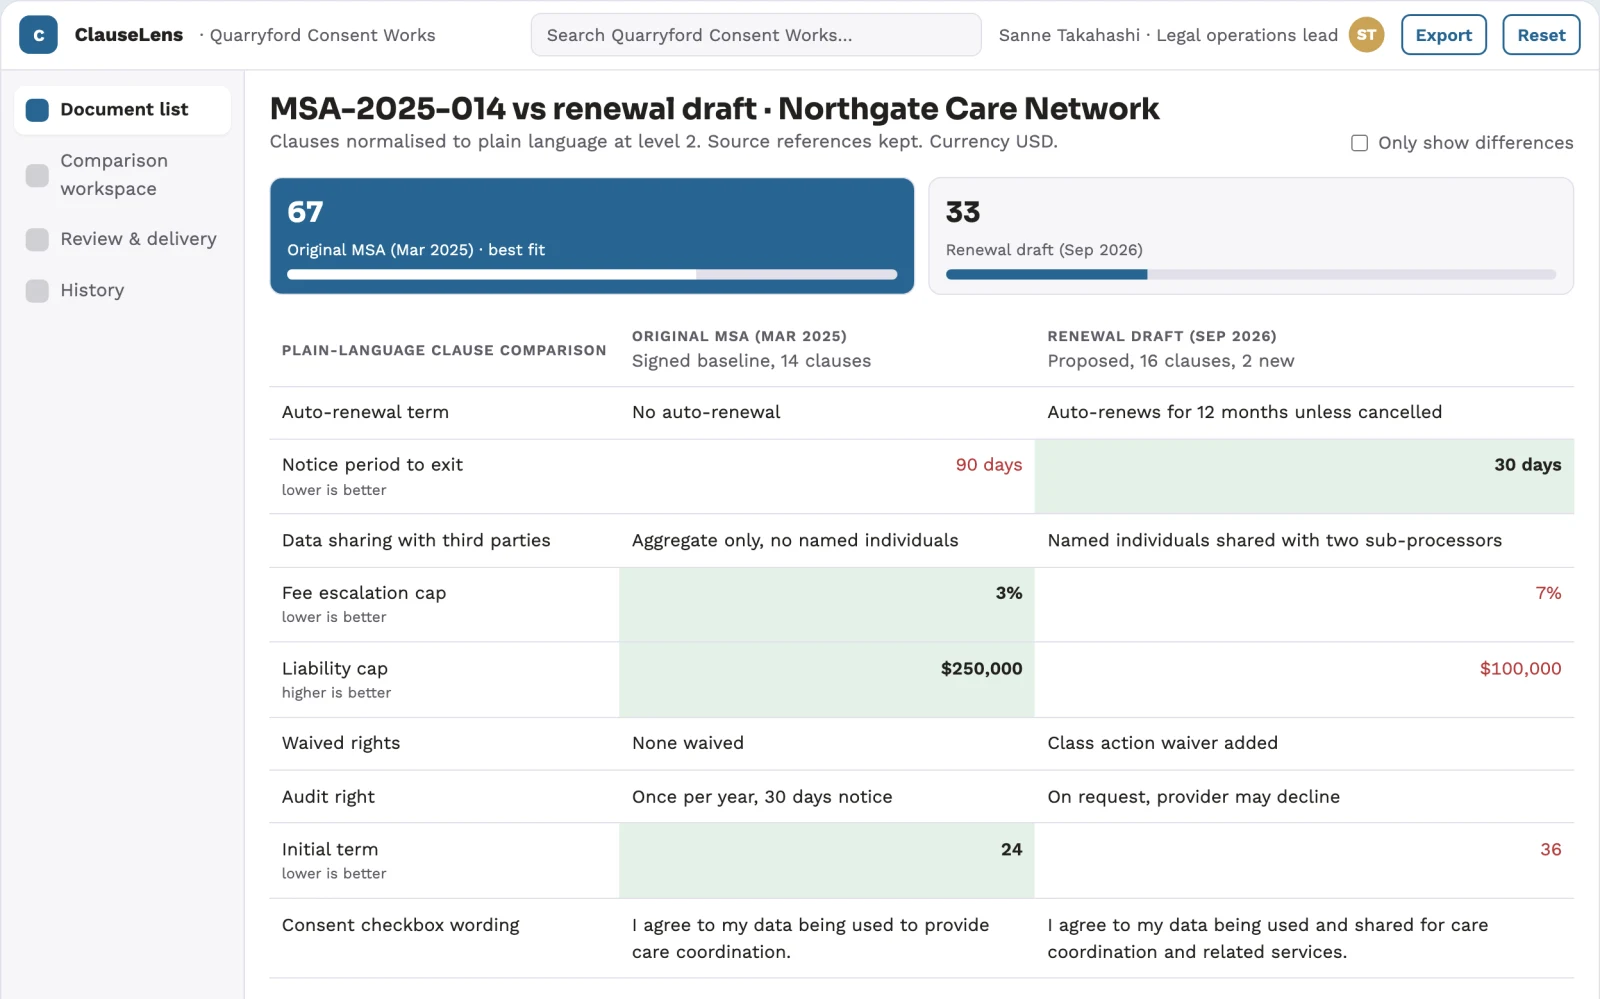The image size is (1600, 999).
Task: Click the History sidebar icon
Action: point(37,291)
